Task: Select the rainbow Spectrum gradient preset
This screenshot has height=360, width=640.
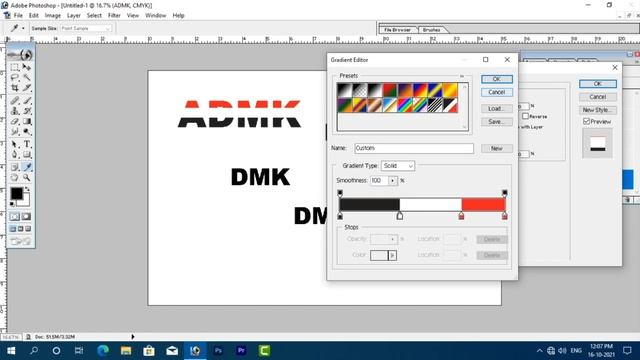Action: click(405, 105)
